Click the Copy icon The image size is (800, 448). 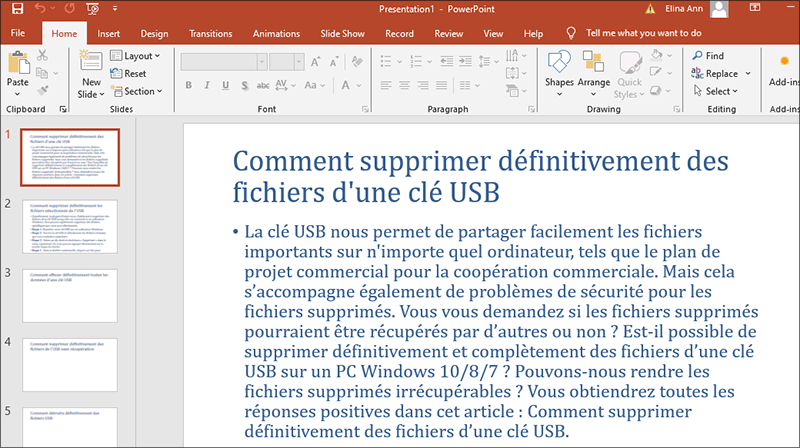pyautogui.click(x=42, y=73)
